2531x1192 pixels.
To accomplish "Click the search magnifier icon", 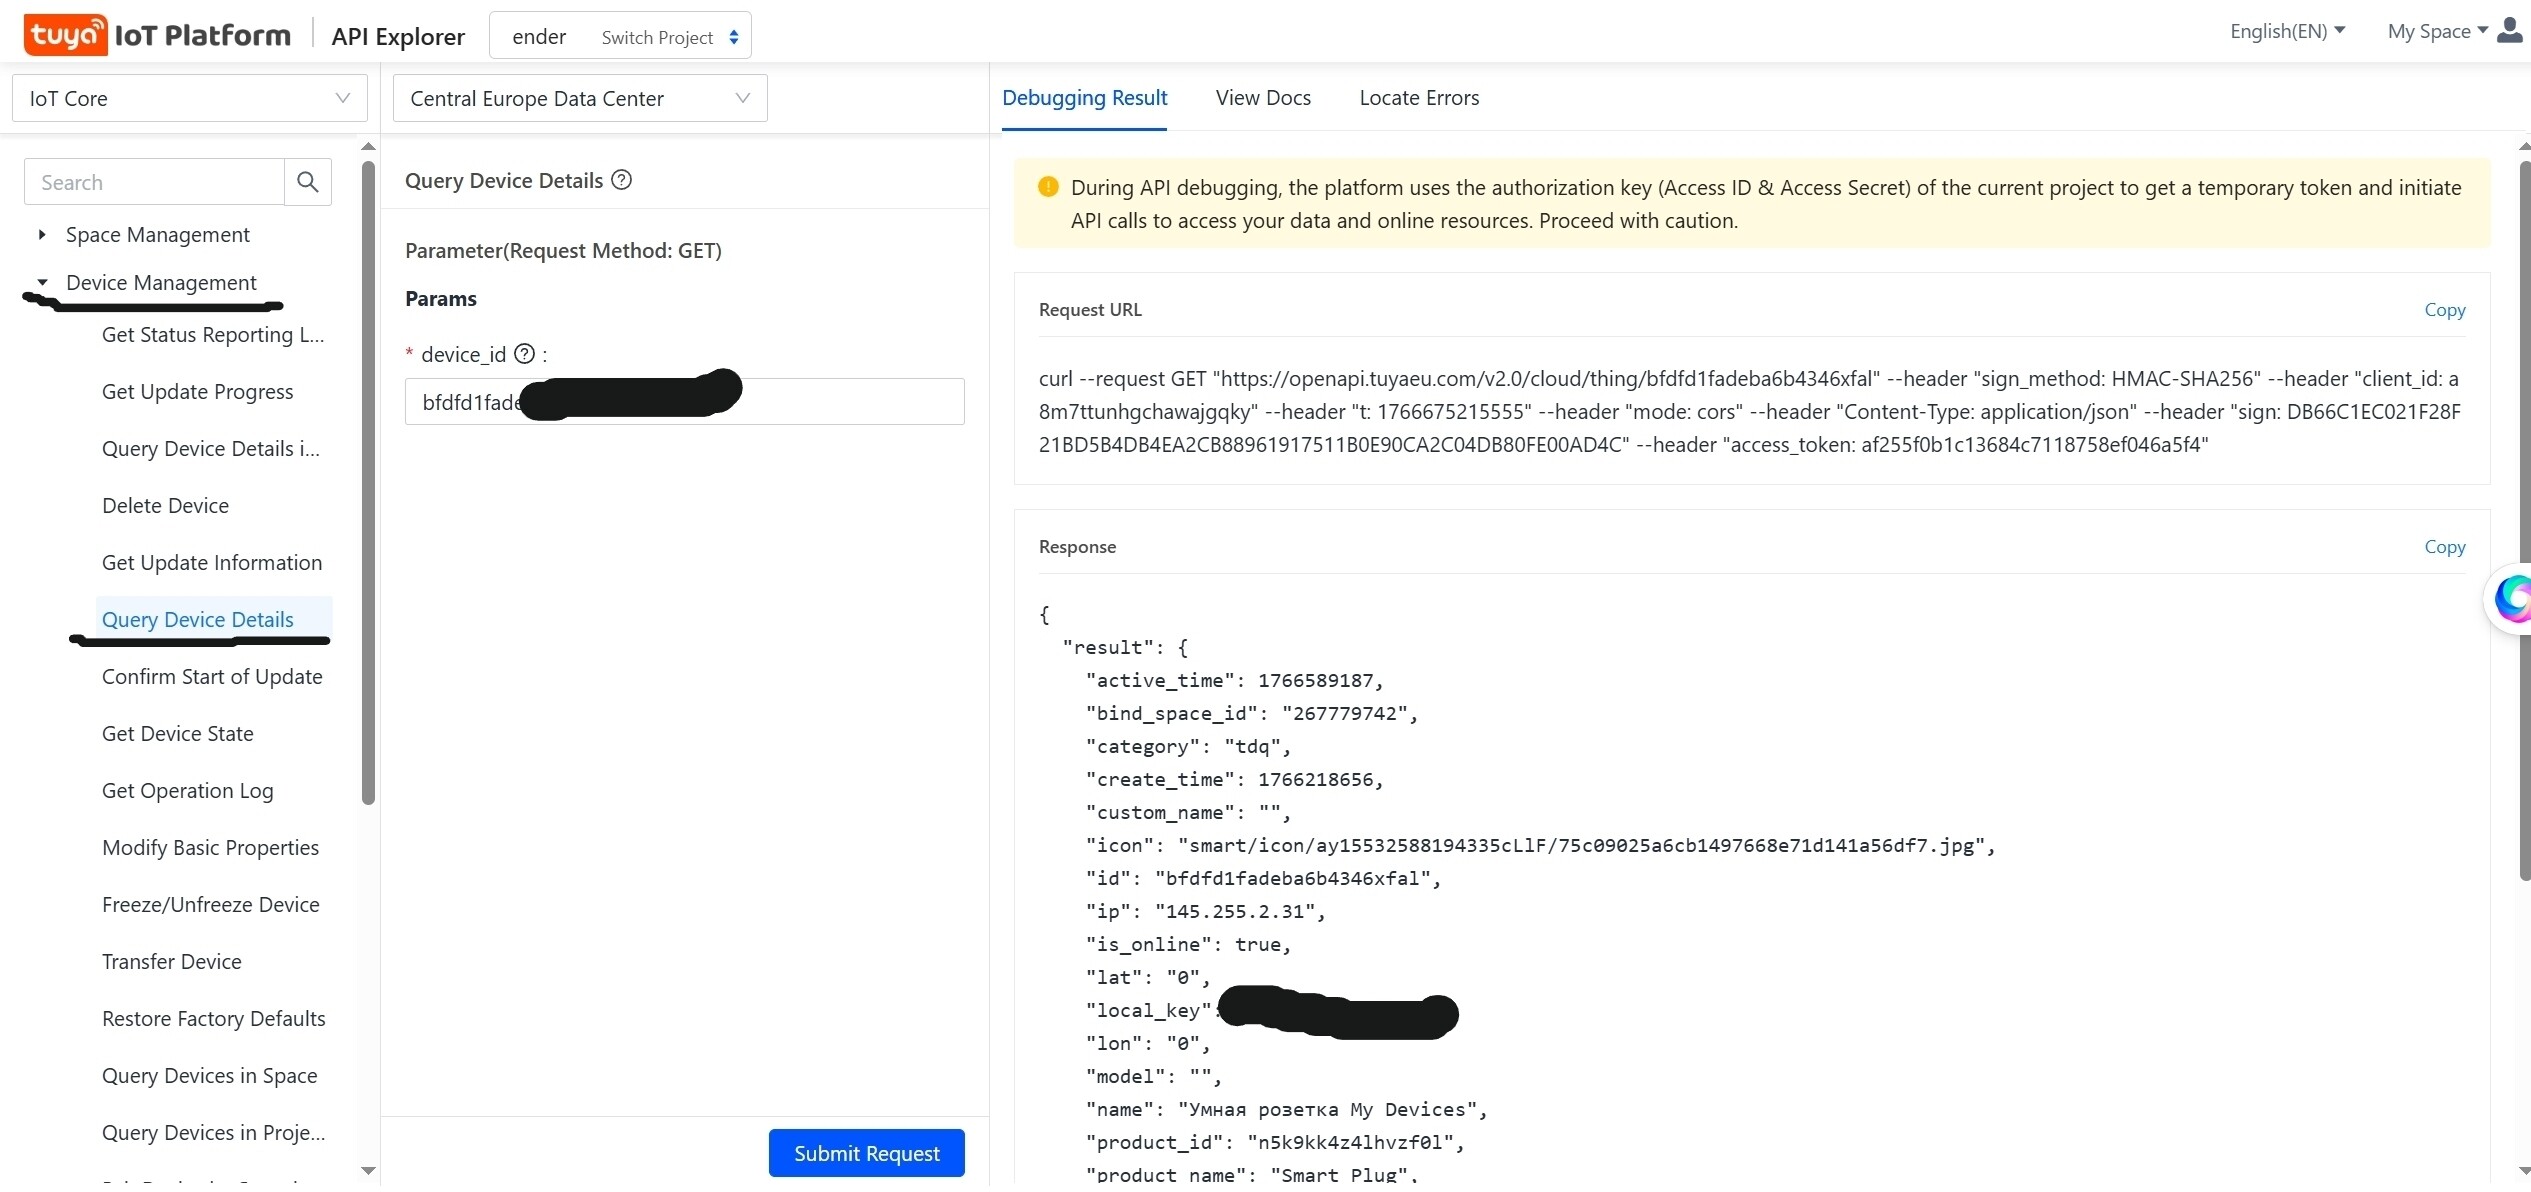I will click(x=308, y=182).
